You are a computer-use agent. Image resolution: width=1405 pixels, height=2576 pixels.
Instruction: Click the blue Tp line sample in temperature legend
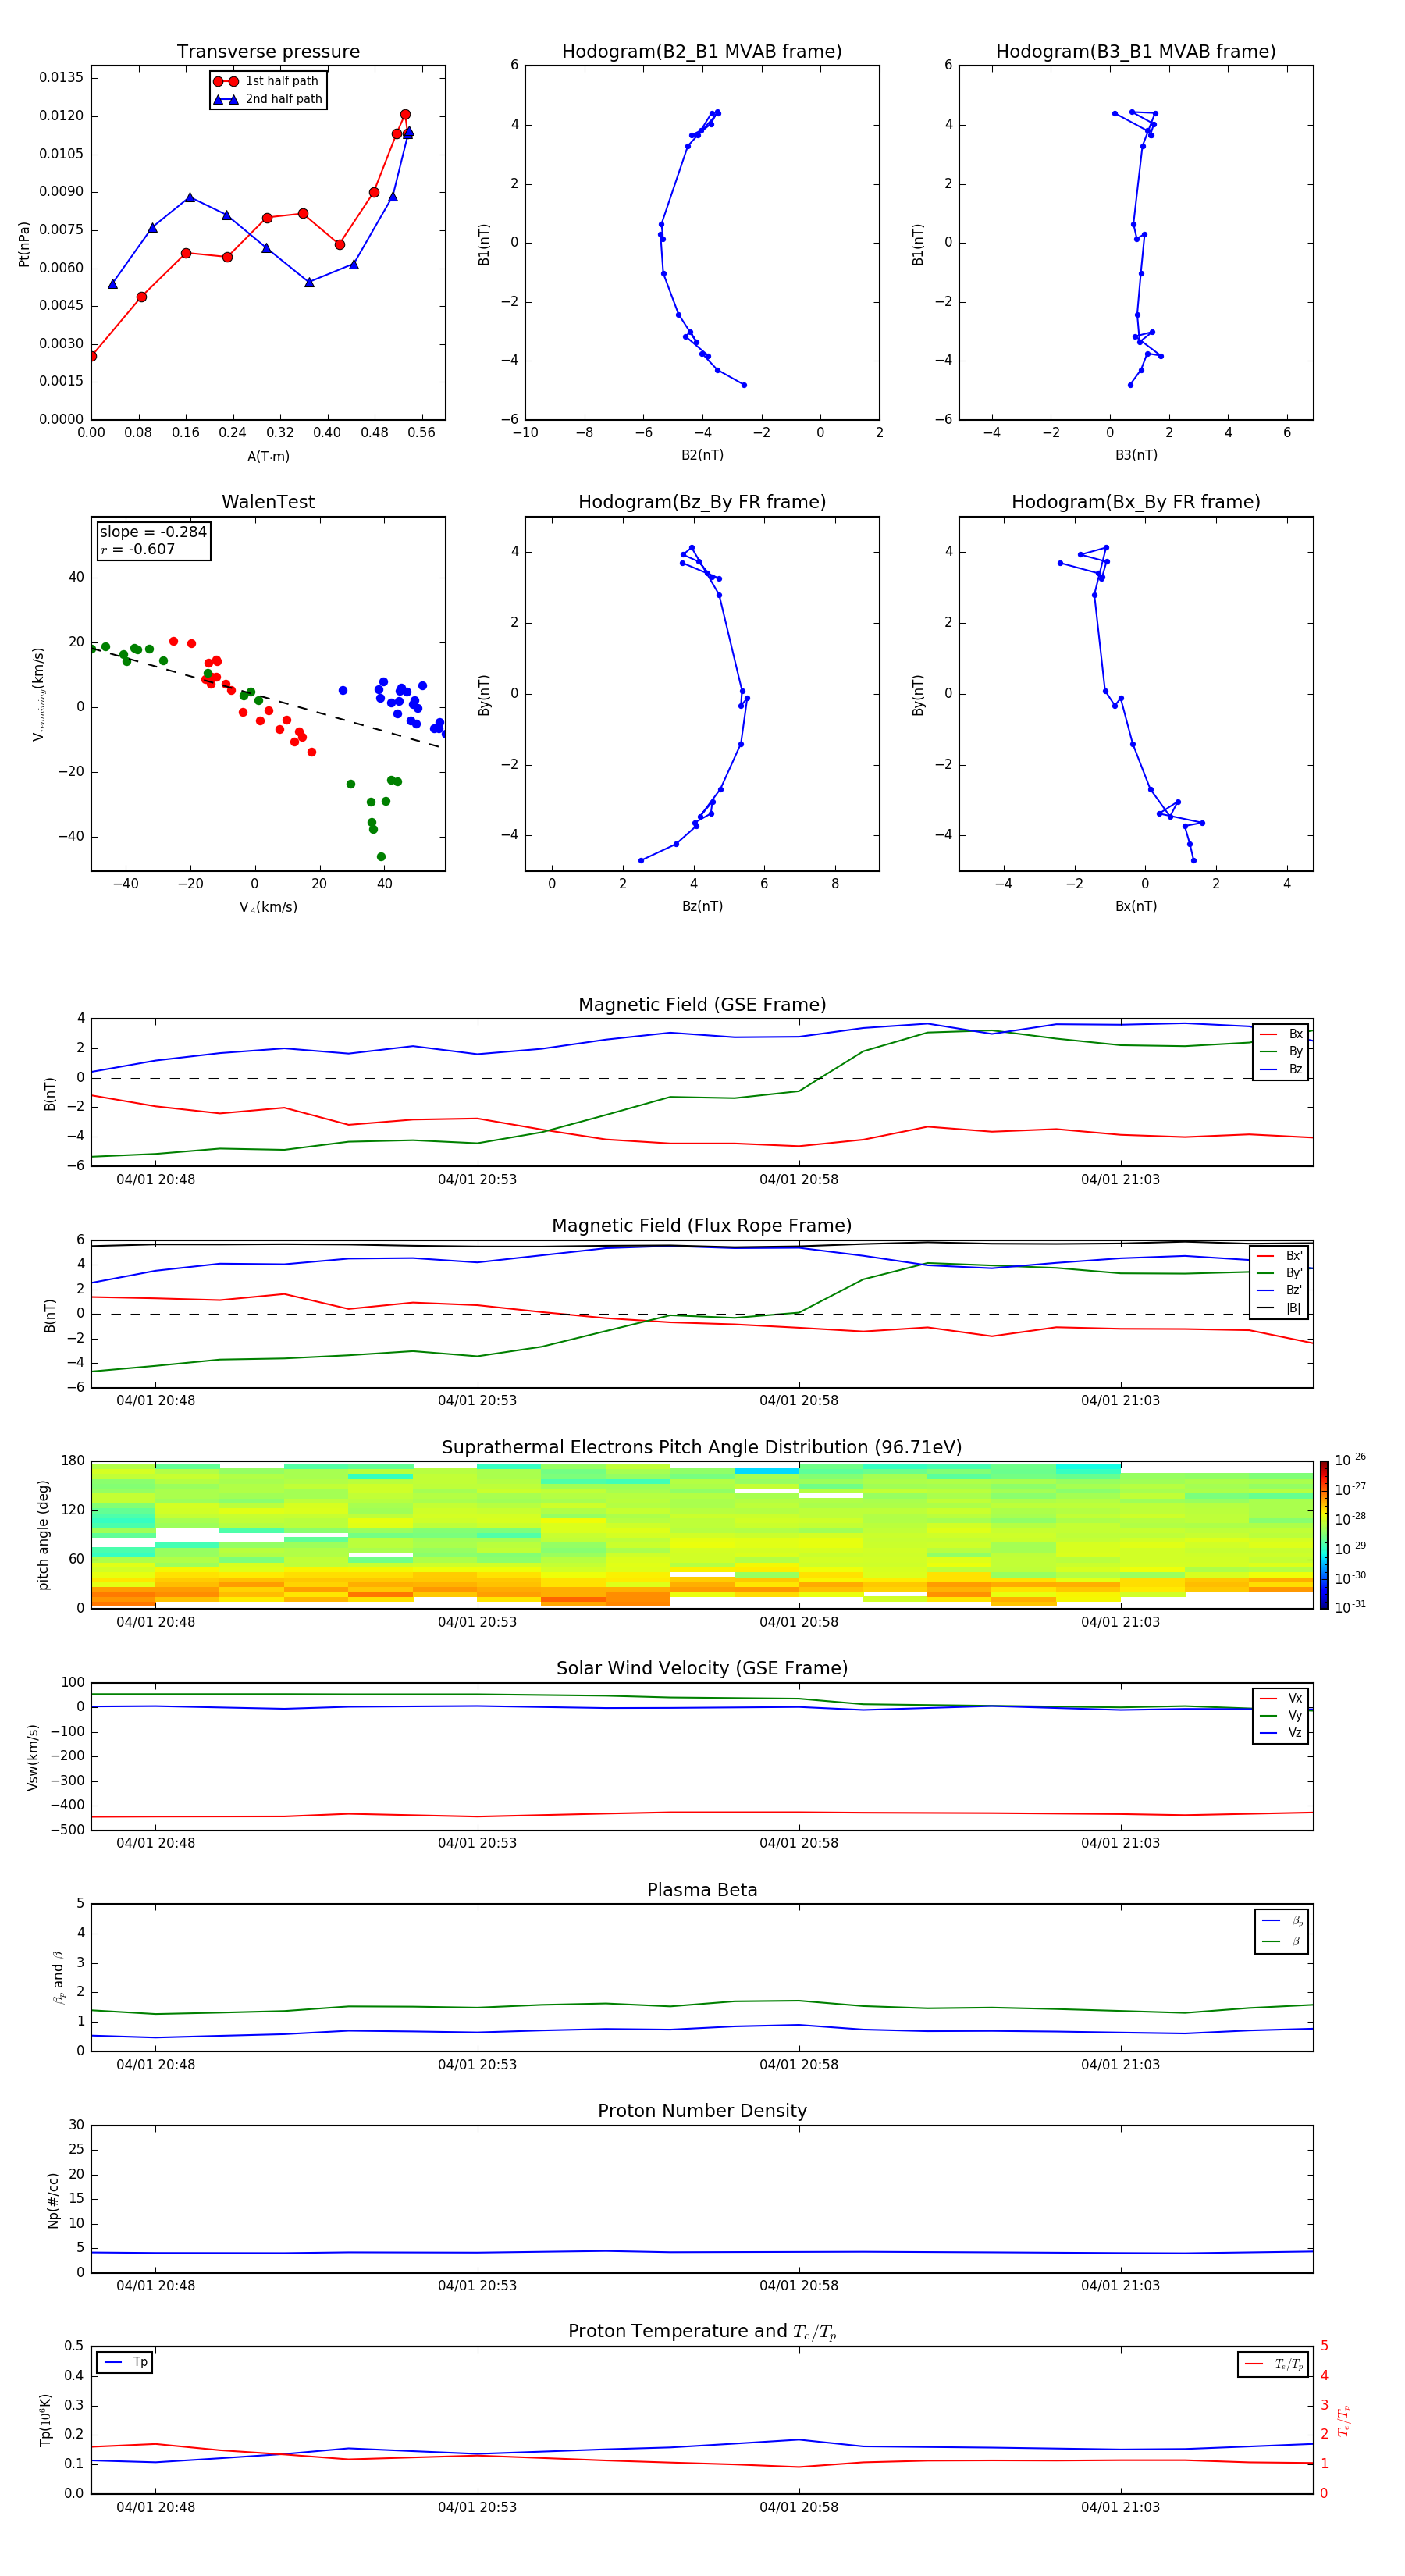pyautogui.click(x=113, y=2362)
